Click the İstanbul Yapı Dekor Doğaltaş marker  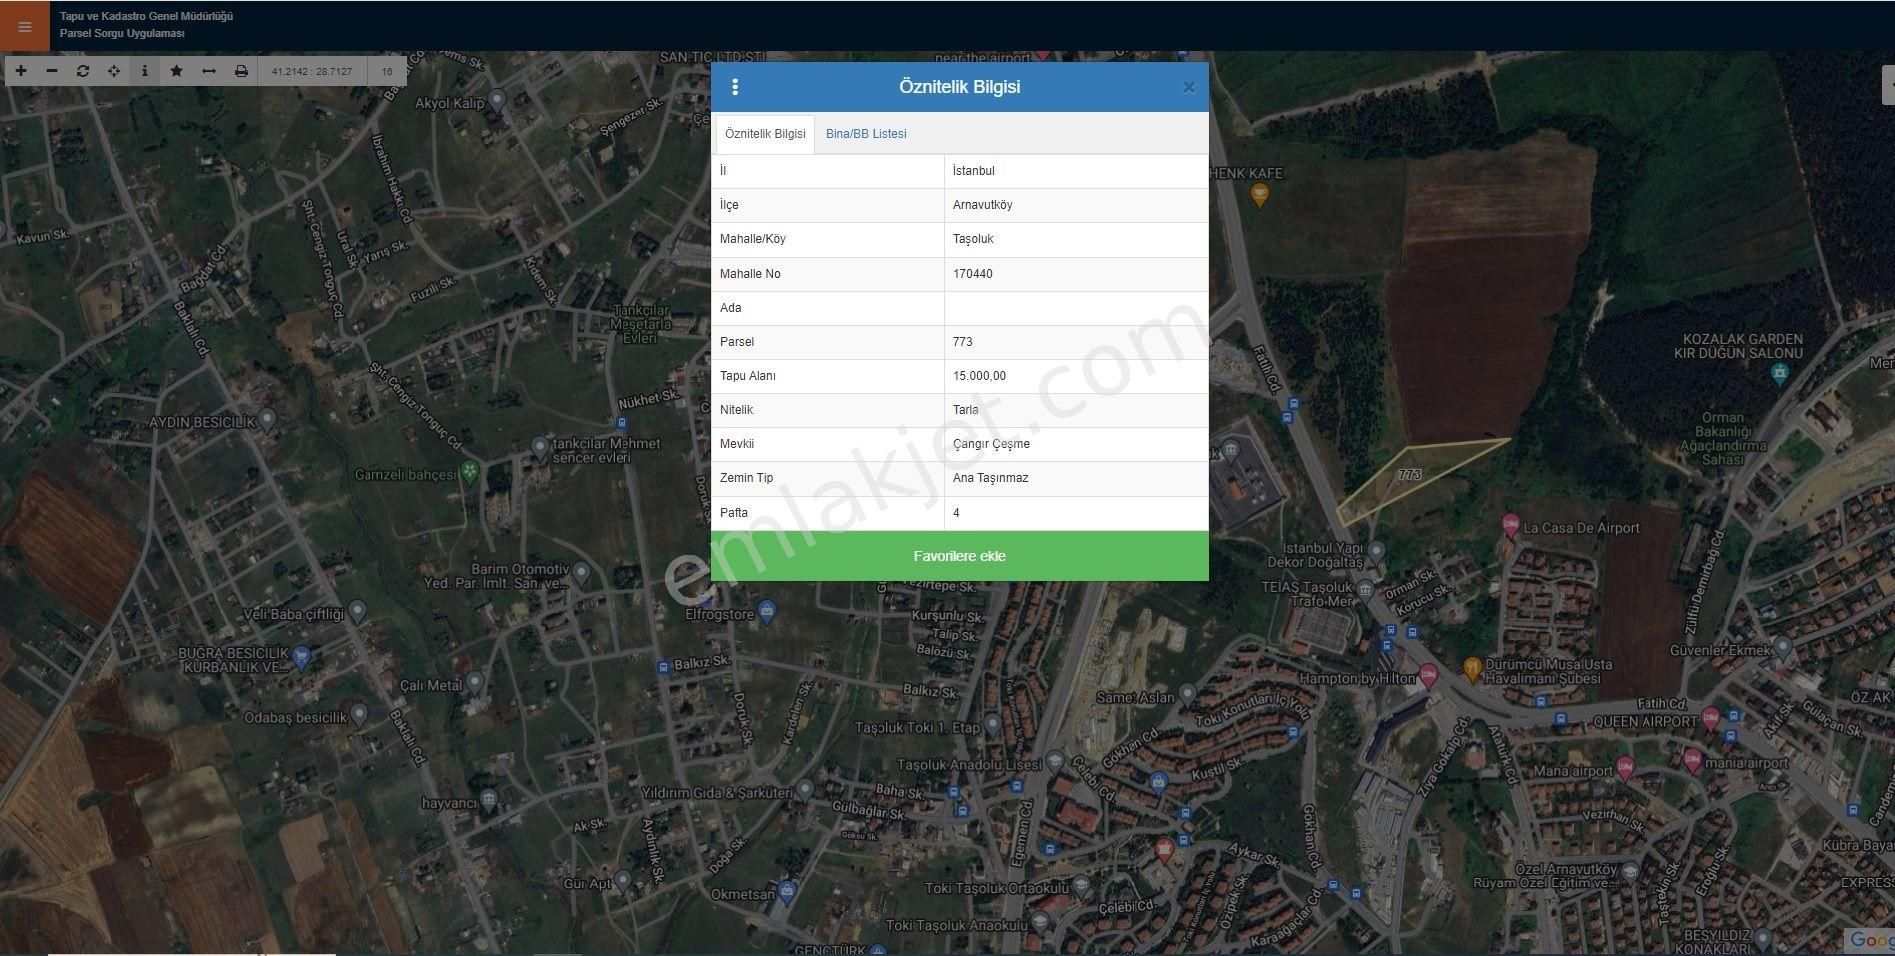coord(1377,551)
